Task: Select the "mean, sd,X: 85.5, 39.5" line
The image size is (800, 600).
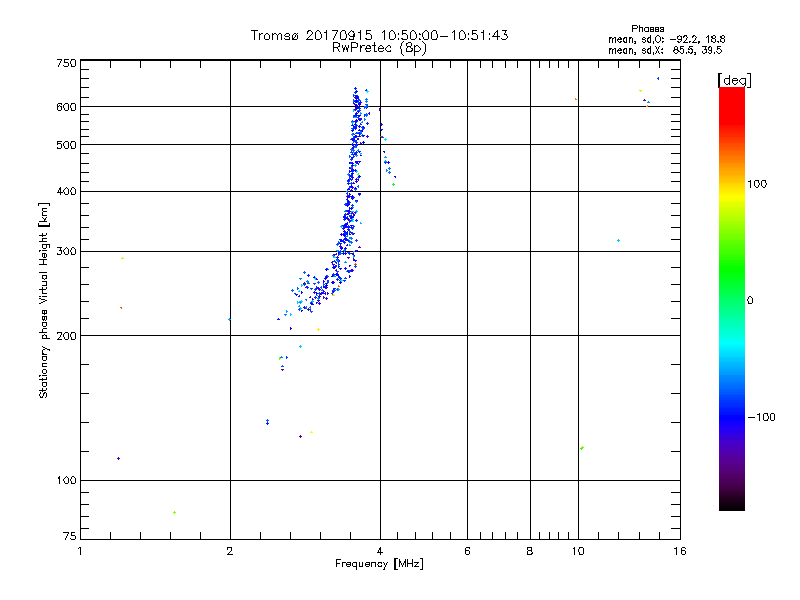Action: coord(665,51)
